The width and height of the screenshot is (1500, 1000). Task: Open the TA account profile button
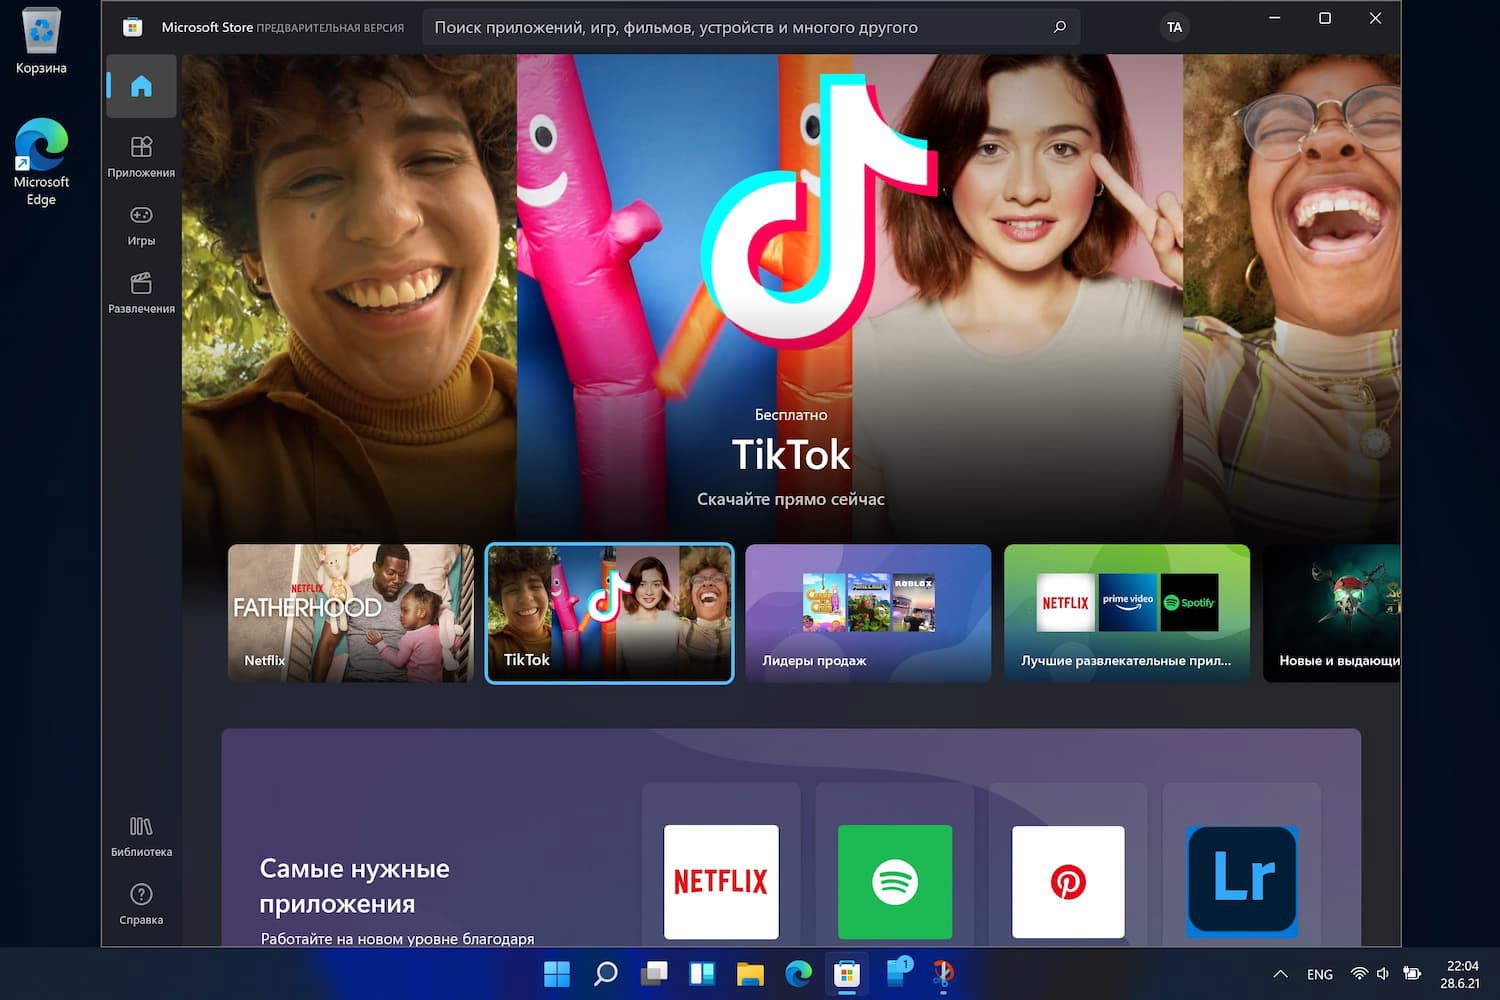[x=1174, y=27]
